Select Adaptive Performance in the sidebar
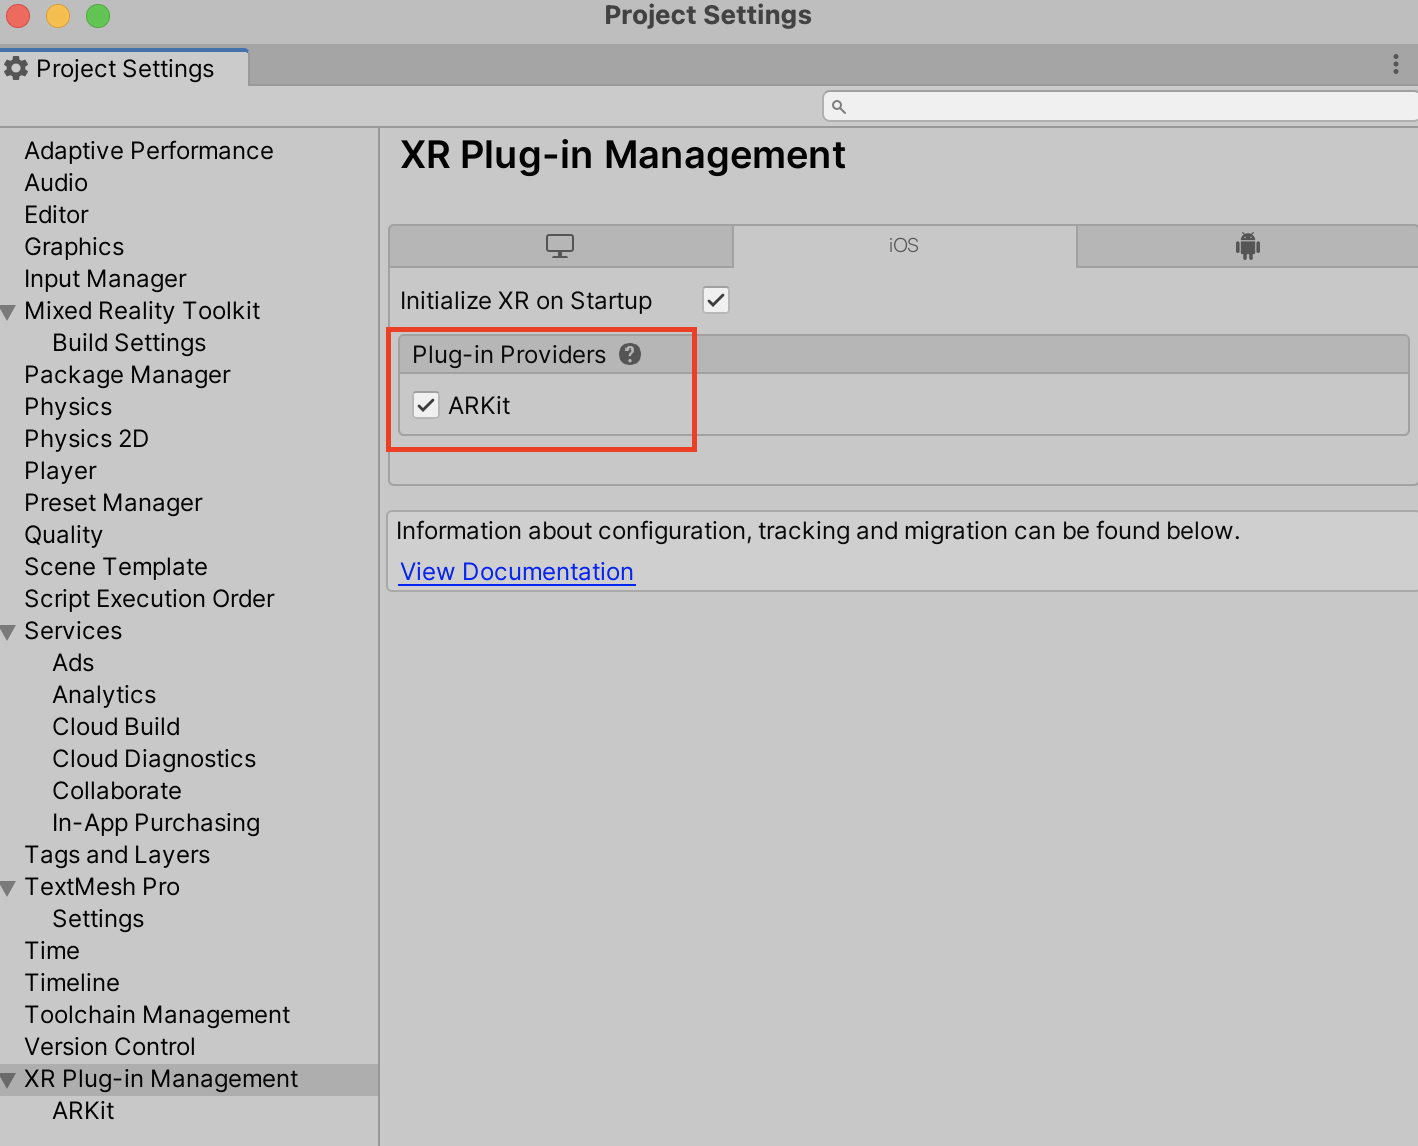Viewport: 1418px width, 1146px height. (x=149, y=151)
